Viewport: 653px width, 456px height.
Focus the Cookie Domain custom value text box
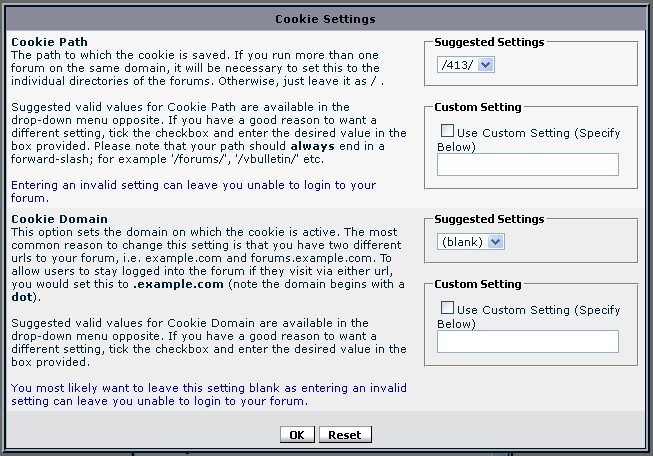click(527, 341)
